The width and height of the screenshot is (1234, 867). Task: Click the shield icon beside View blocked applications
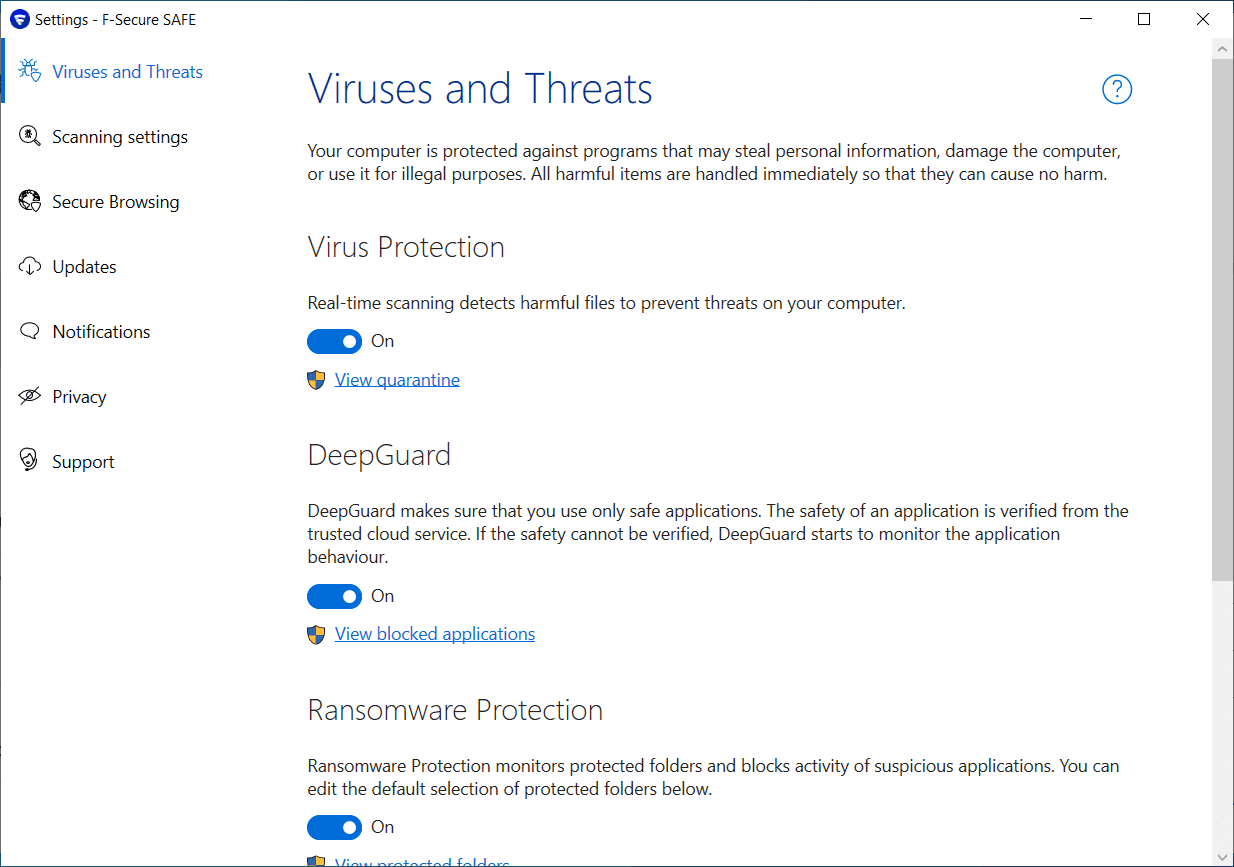(x=316, y=633)
